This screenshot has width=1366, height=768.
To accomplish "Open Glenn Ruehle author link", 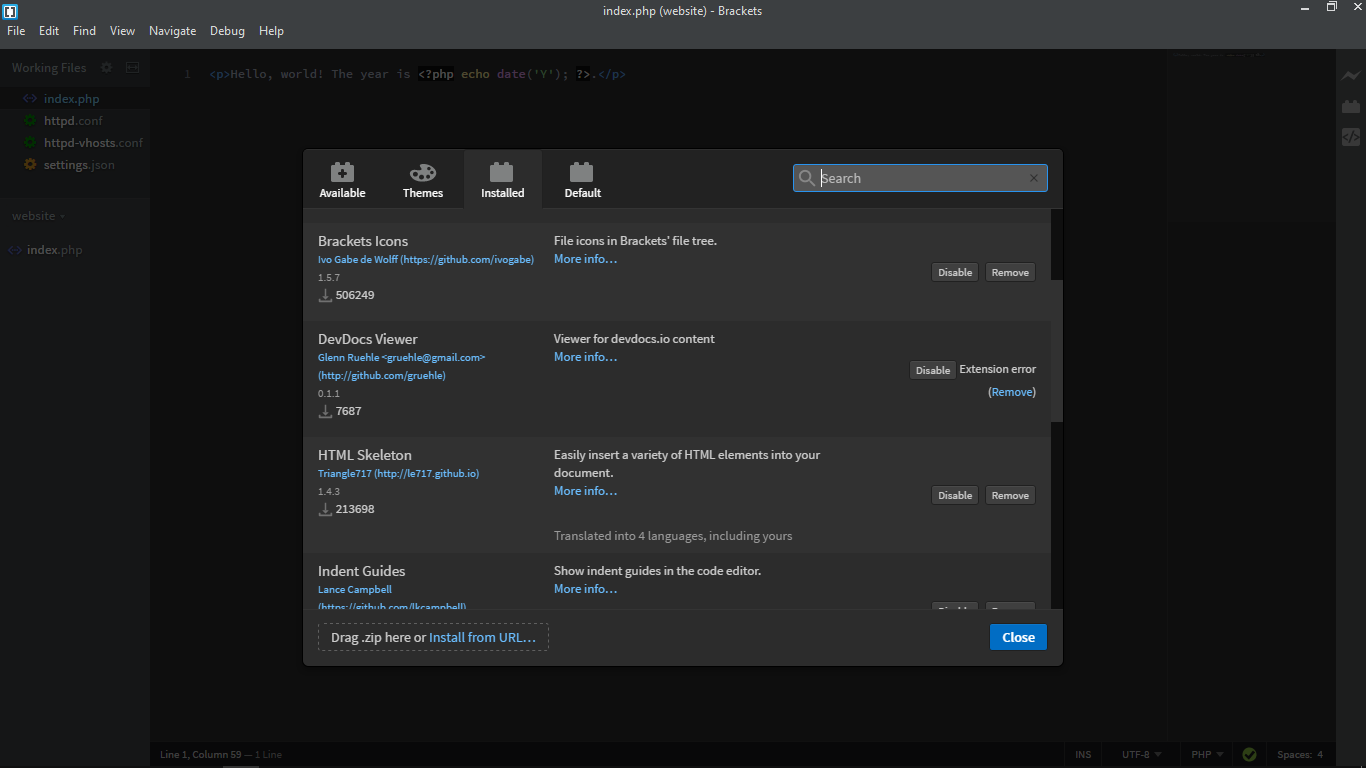I will pos(401,366).
